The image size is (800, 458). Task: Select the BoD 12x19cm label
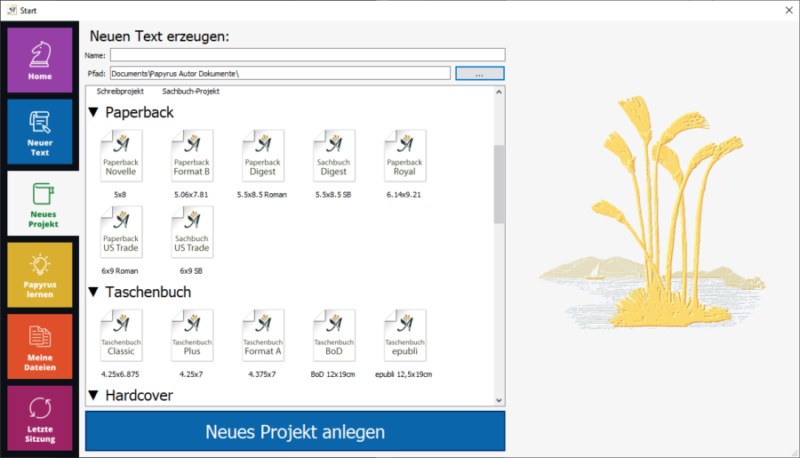(333, 374)
